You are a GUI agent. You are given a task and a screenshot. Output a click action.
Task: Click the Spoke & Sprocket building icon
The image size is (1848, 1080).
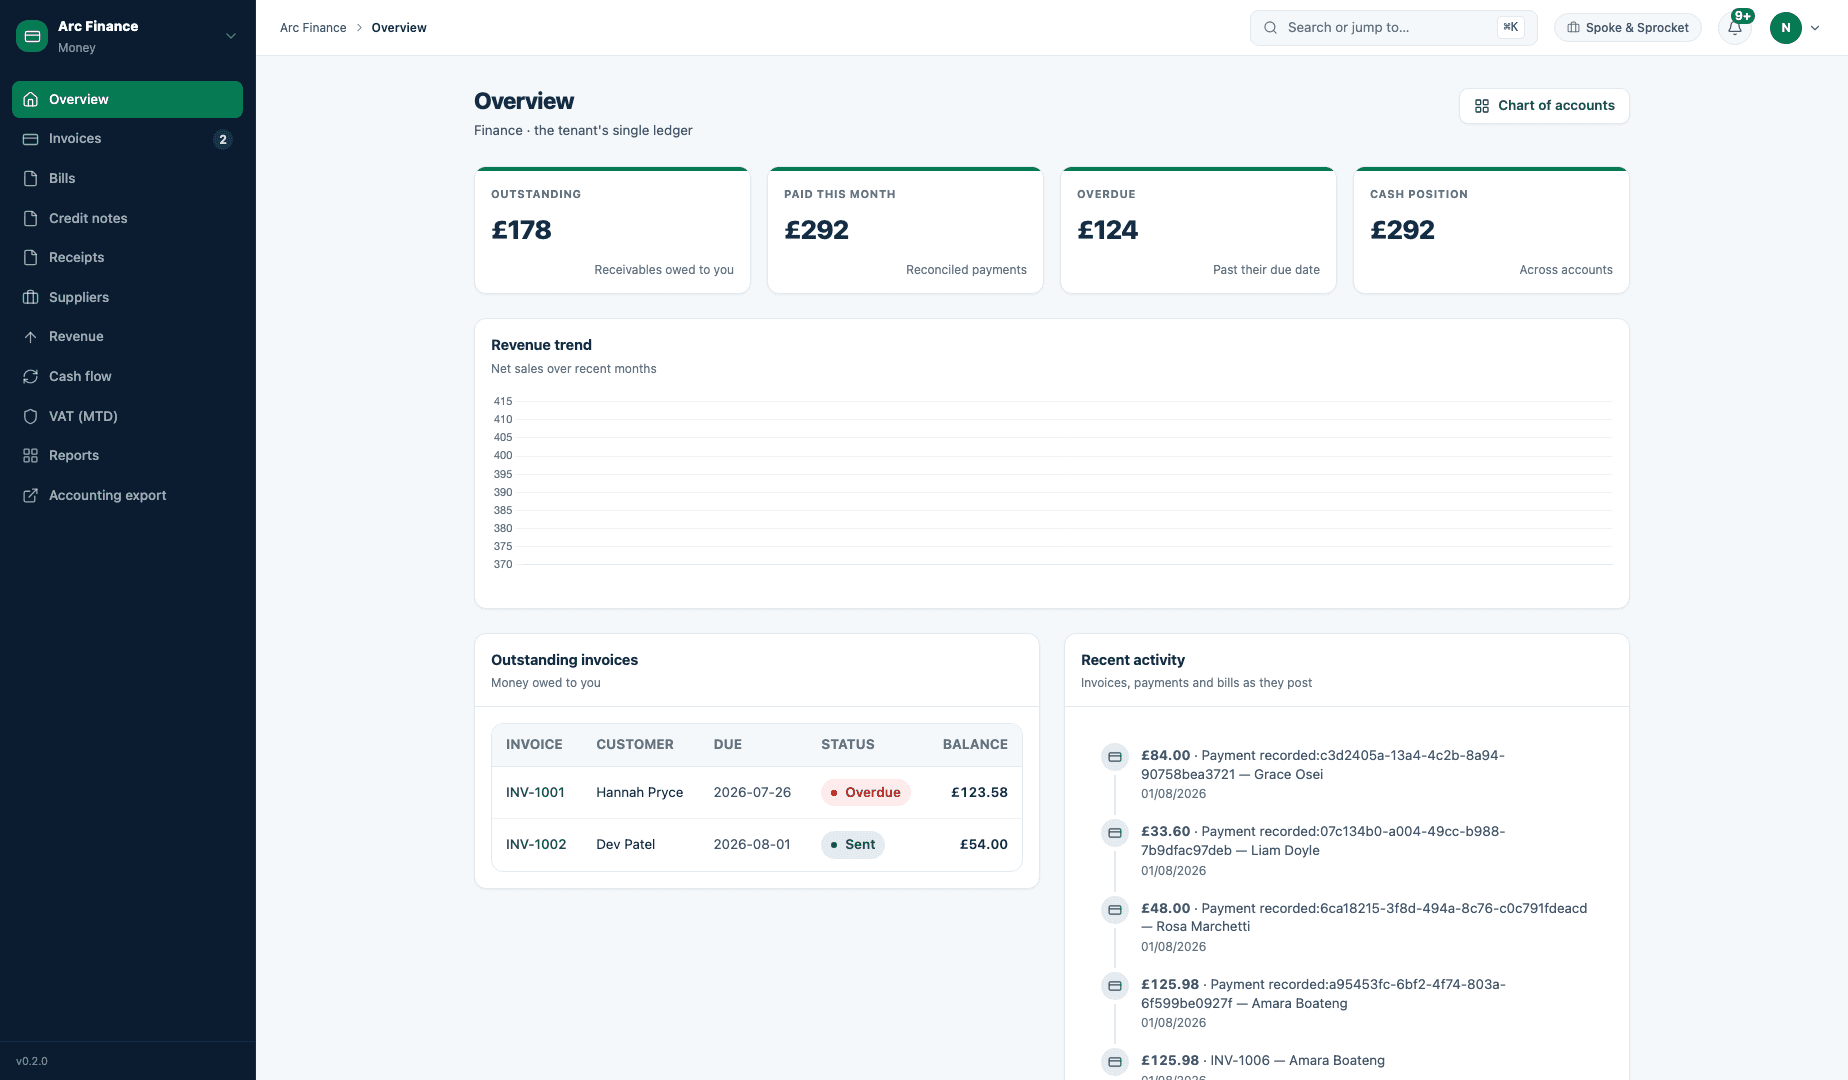1574,28
